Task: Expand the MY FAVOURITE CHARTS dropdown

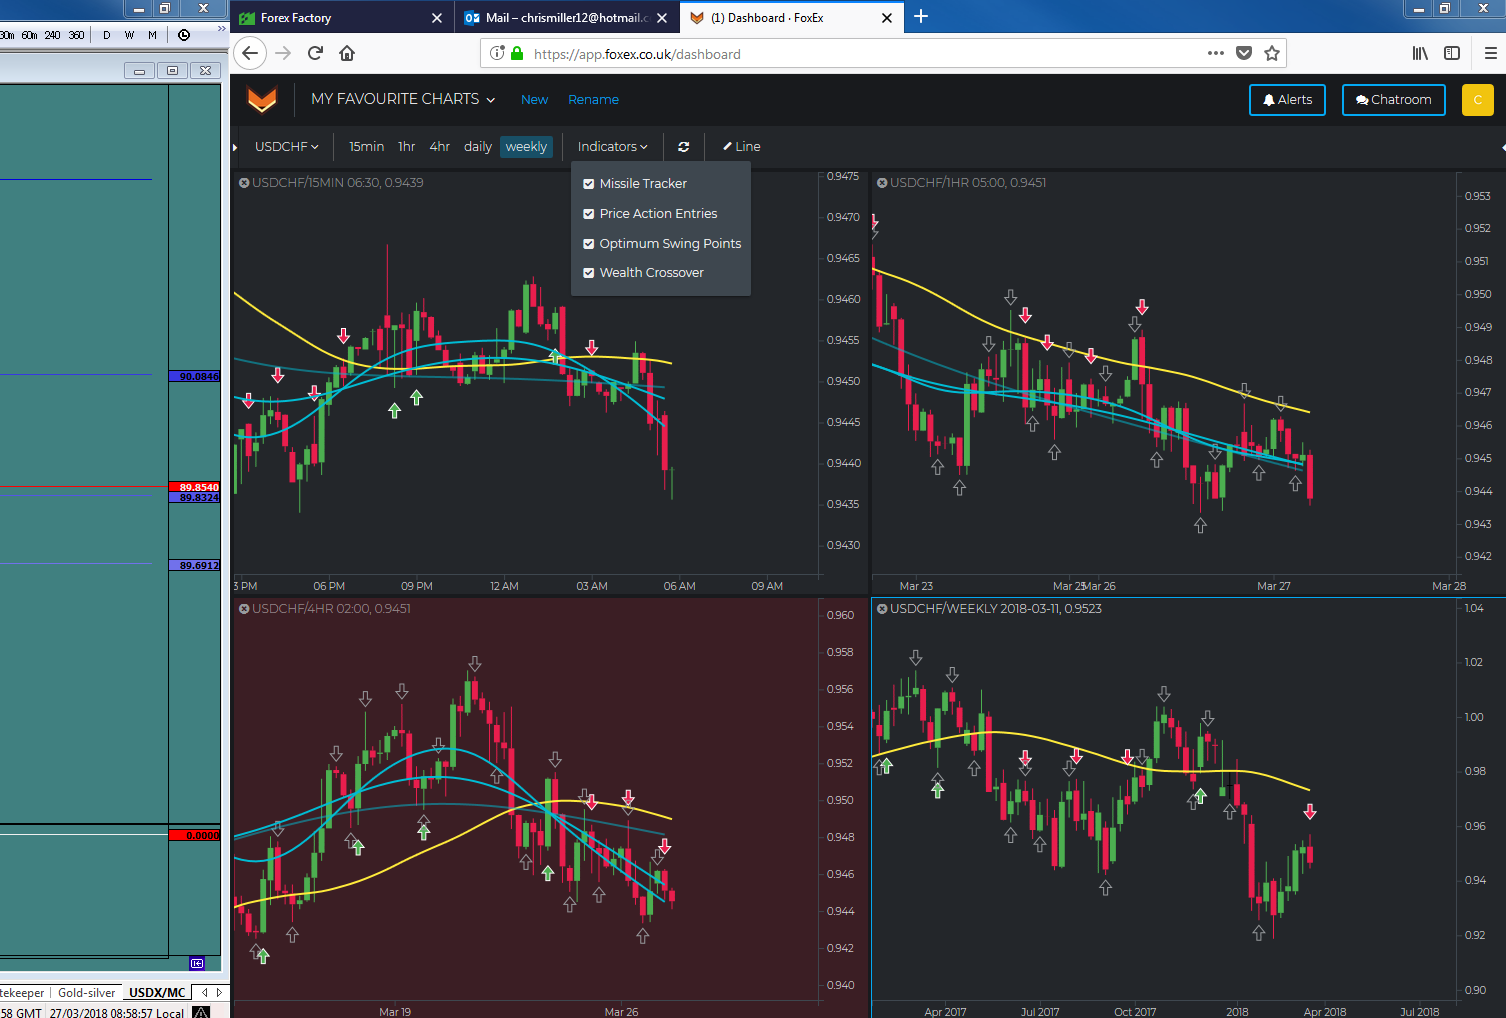Action: tap(403, 99)
